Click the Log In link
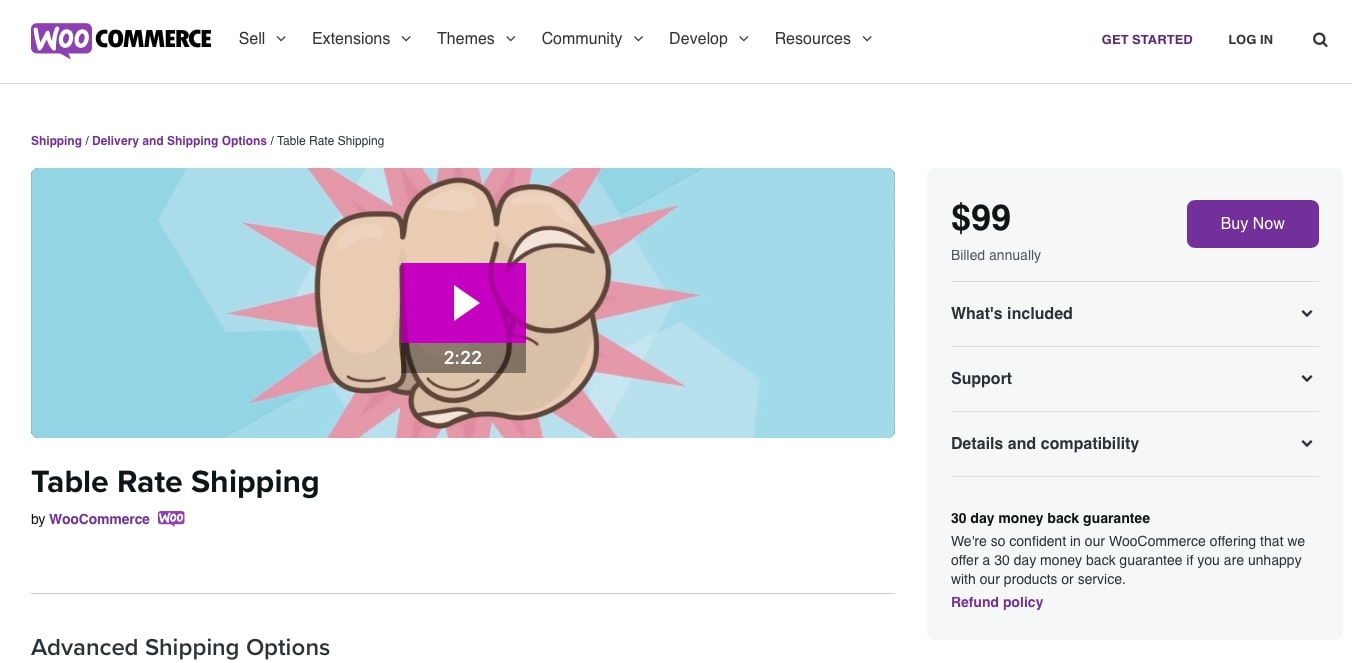Viewport: 1352px width, 663px height. pyautogui.click(x=1250, y=40)
